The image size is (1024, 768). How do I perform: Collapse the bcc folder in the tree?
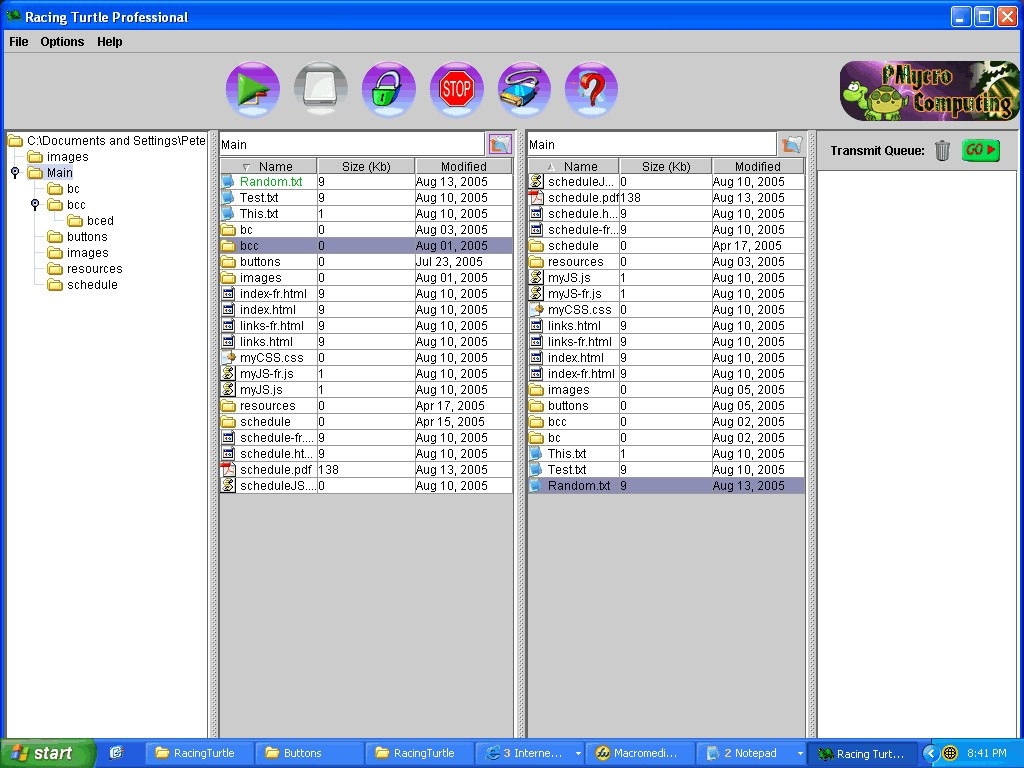point(35,204)
